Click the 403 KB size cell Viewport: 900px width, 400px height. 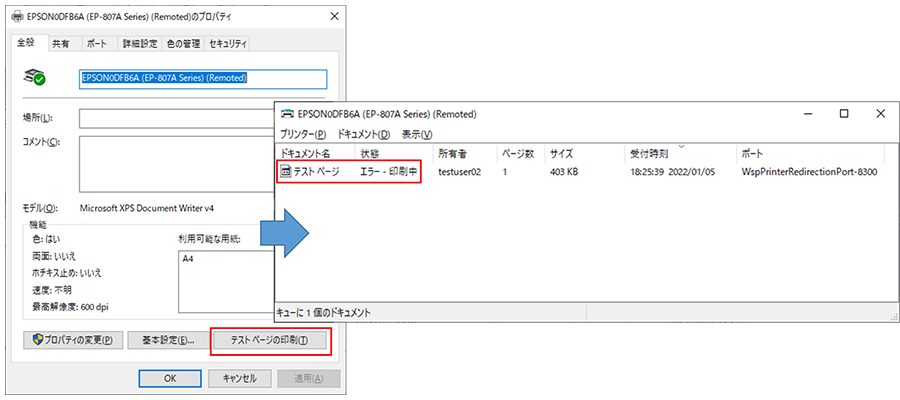click(x=564, y=172)
